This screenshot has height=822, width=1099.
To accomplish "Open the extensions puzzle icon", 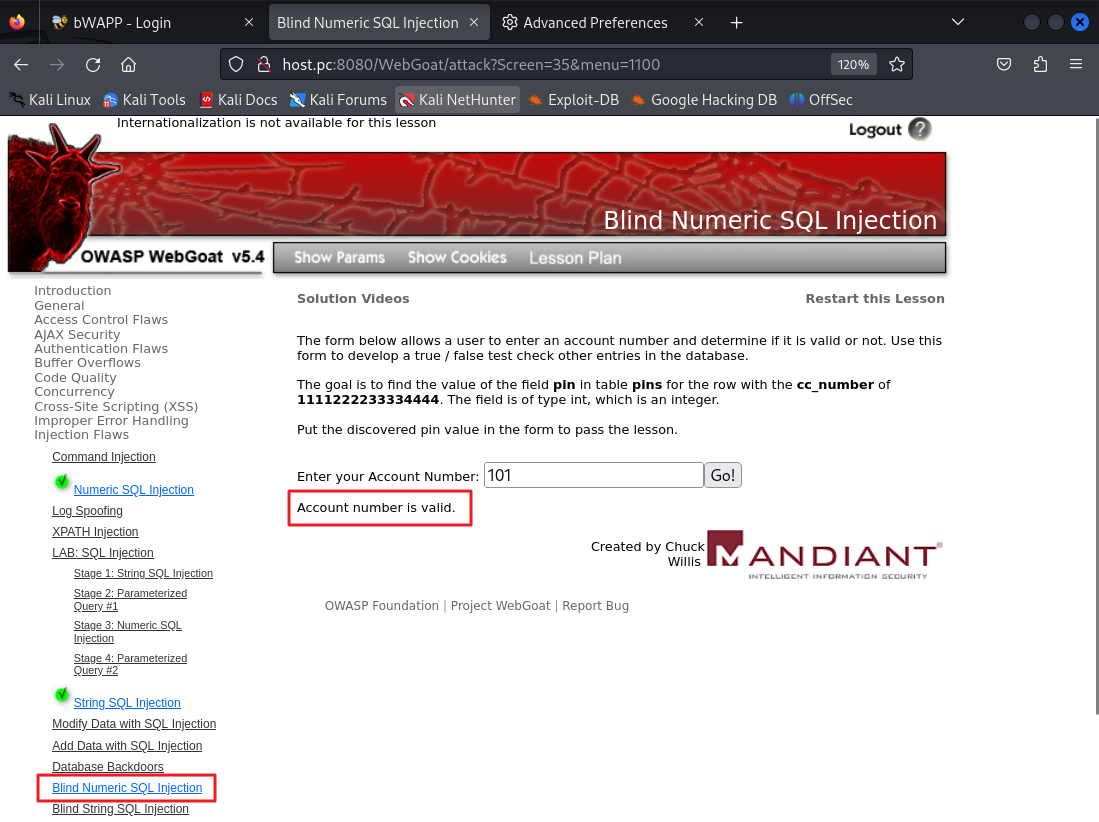I will (1040, 64).
